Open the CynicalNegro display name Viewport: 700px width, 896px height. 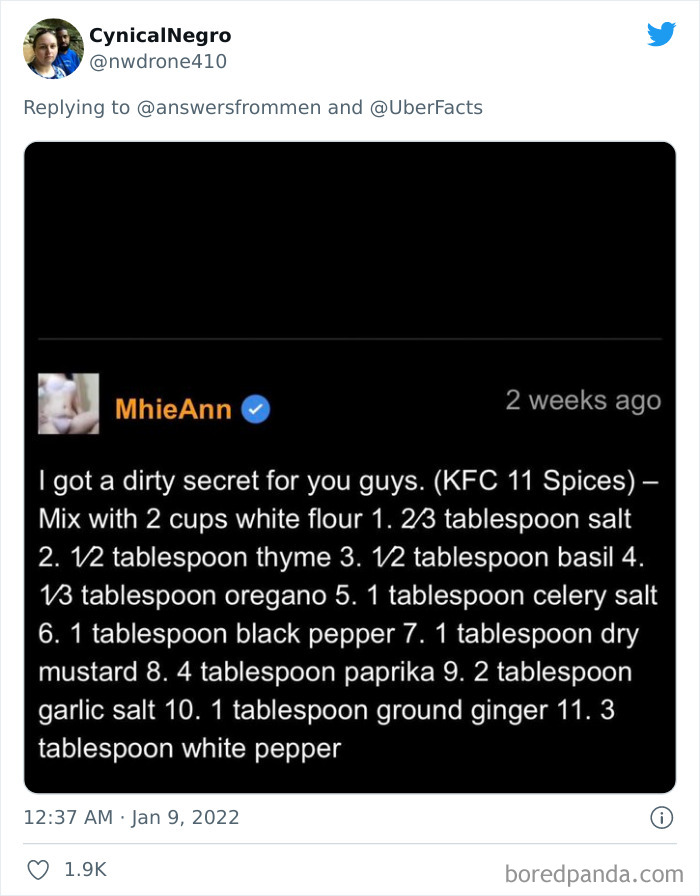[x=160, y=35]
